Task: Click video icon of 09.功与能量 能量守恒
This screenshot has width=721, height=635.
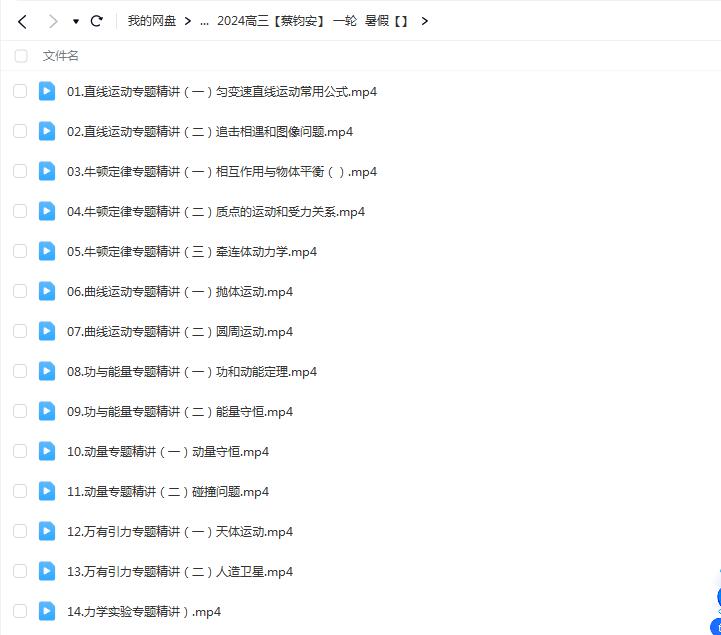Action: [47, 411]
